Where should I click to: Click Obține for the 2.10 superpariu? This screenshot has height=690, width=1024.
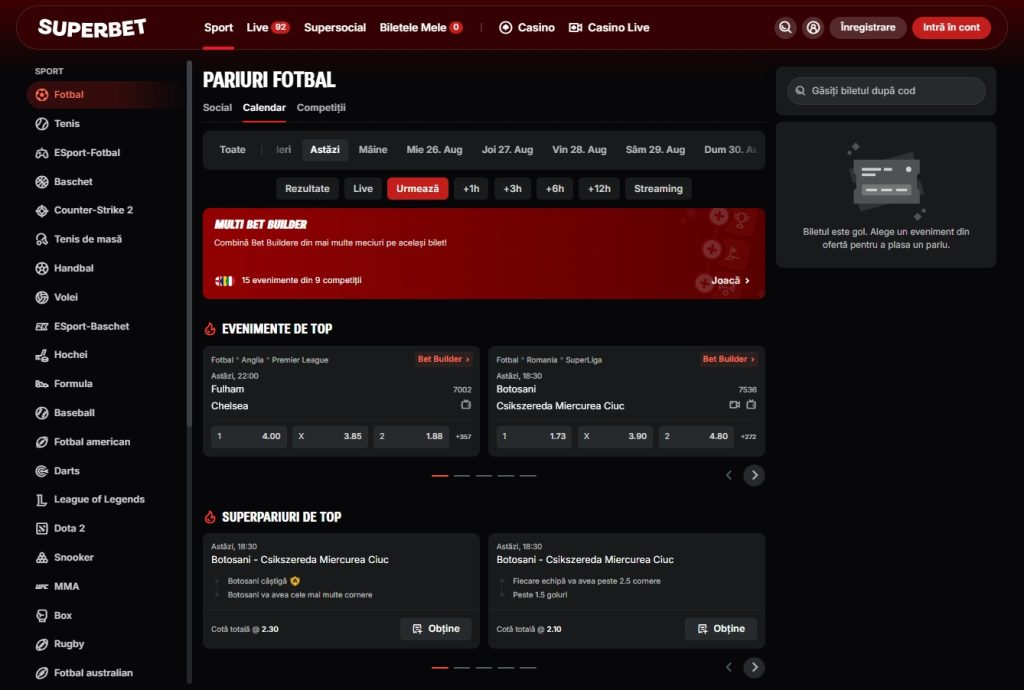coord(721,629)
